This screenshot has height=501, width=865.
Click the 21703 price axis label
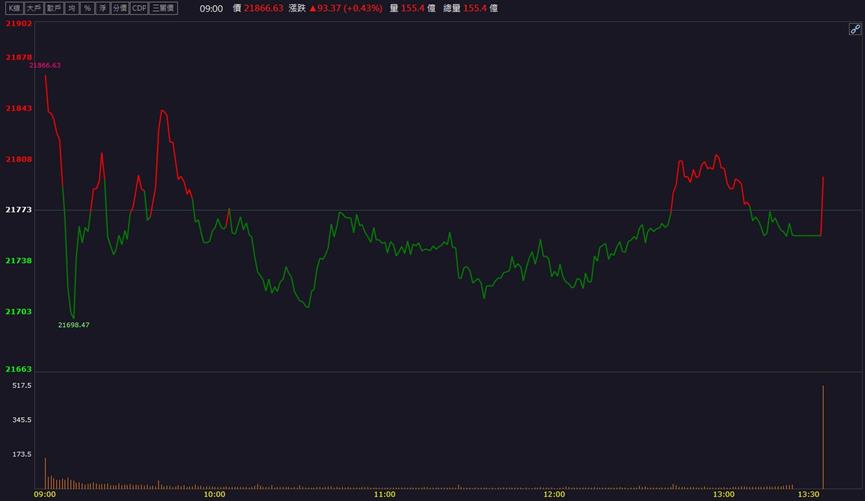click(x=19, y=312)
